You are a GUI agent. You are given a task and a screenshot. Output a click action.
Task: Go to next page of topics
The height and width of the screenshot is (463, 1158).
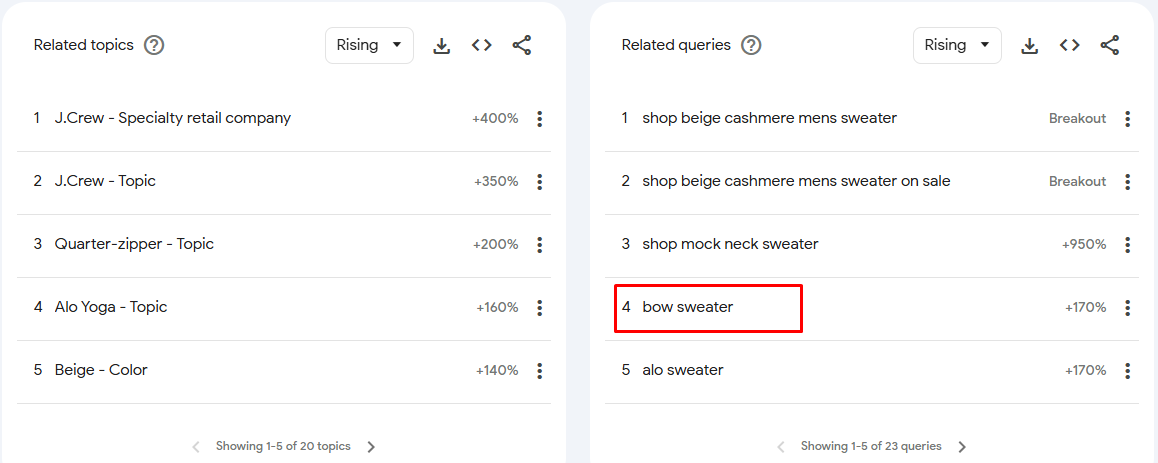(371, 447)
